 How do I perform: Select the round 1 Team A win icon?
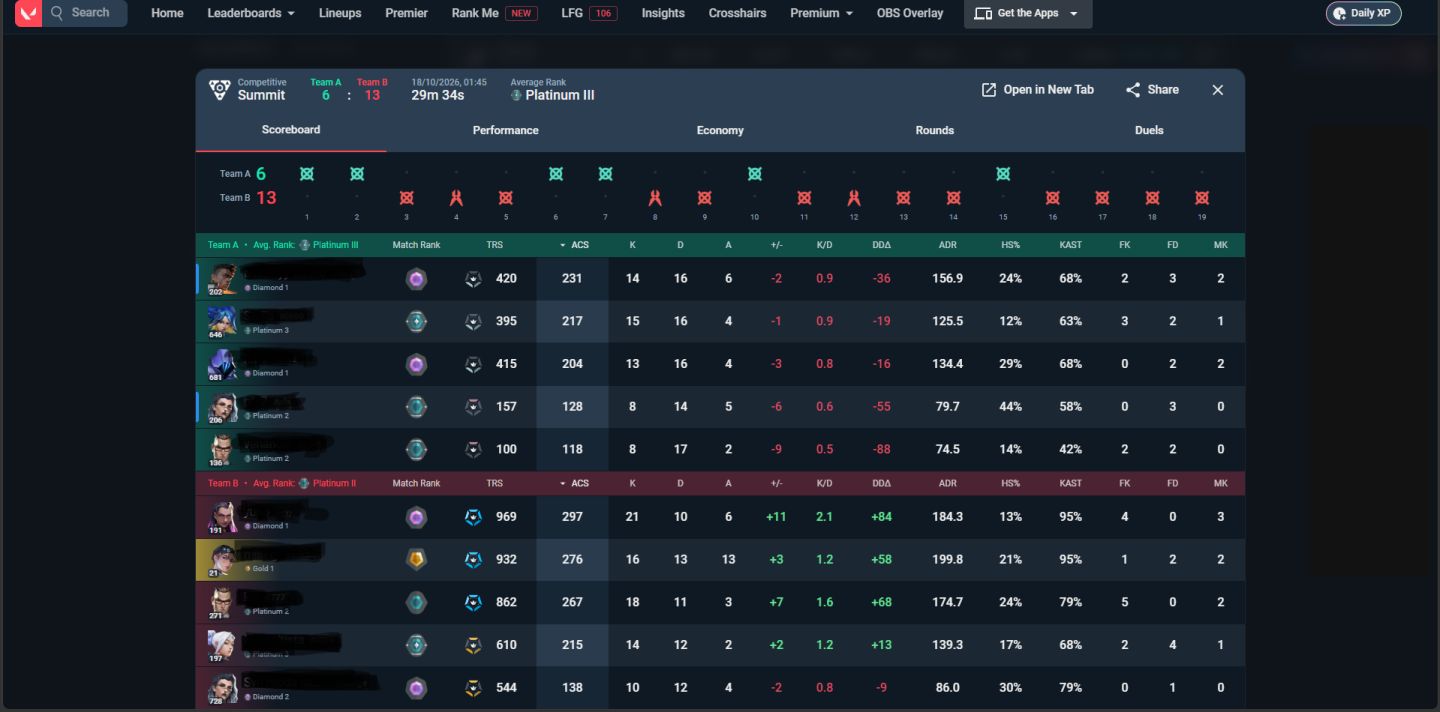tap(307, 174)
